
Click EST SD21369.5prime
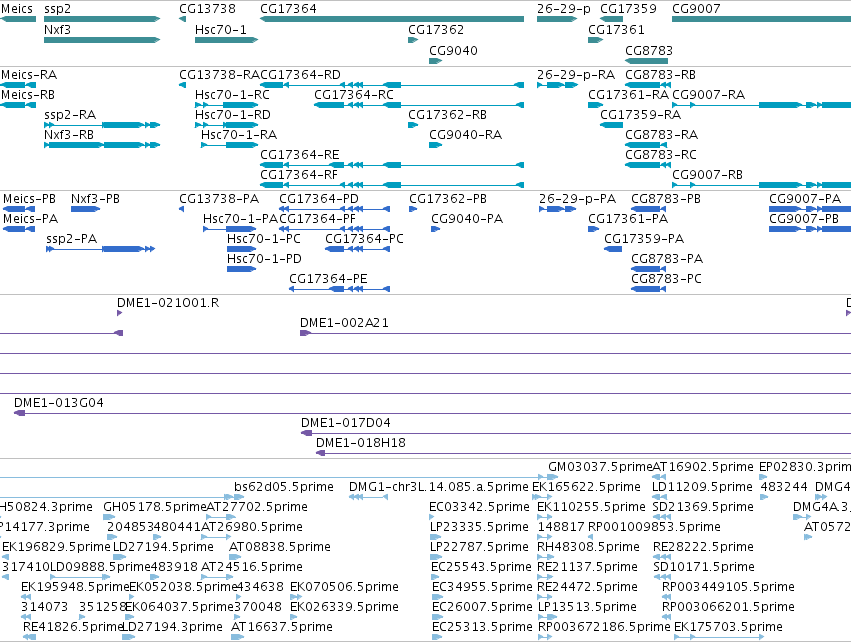pos(703,507)
